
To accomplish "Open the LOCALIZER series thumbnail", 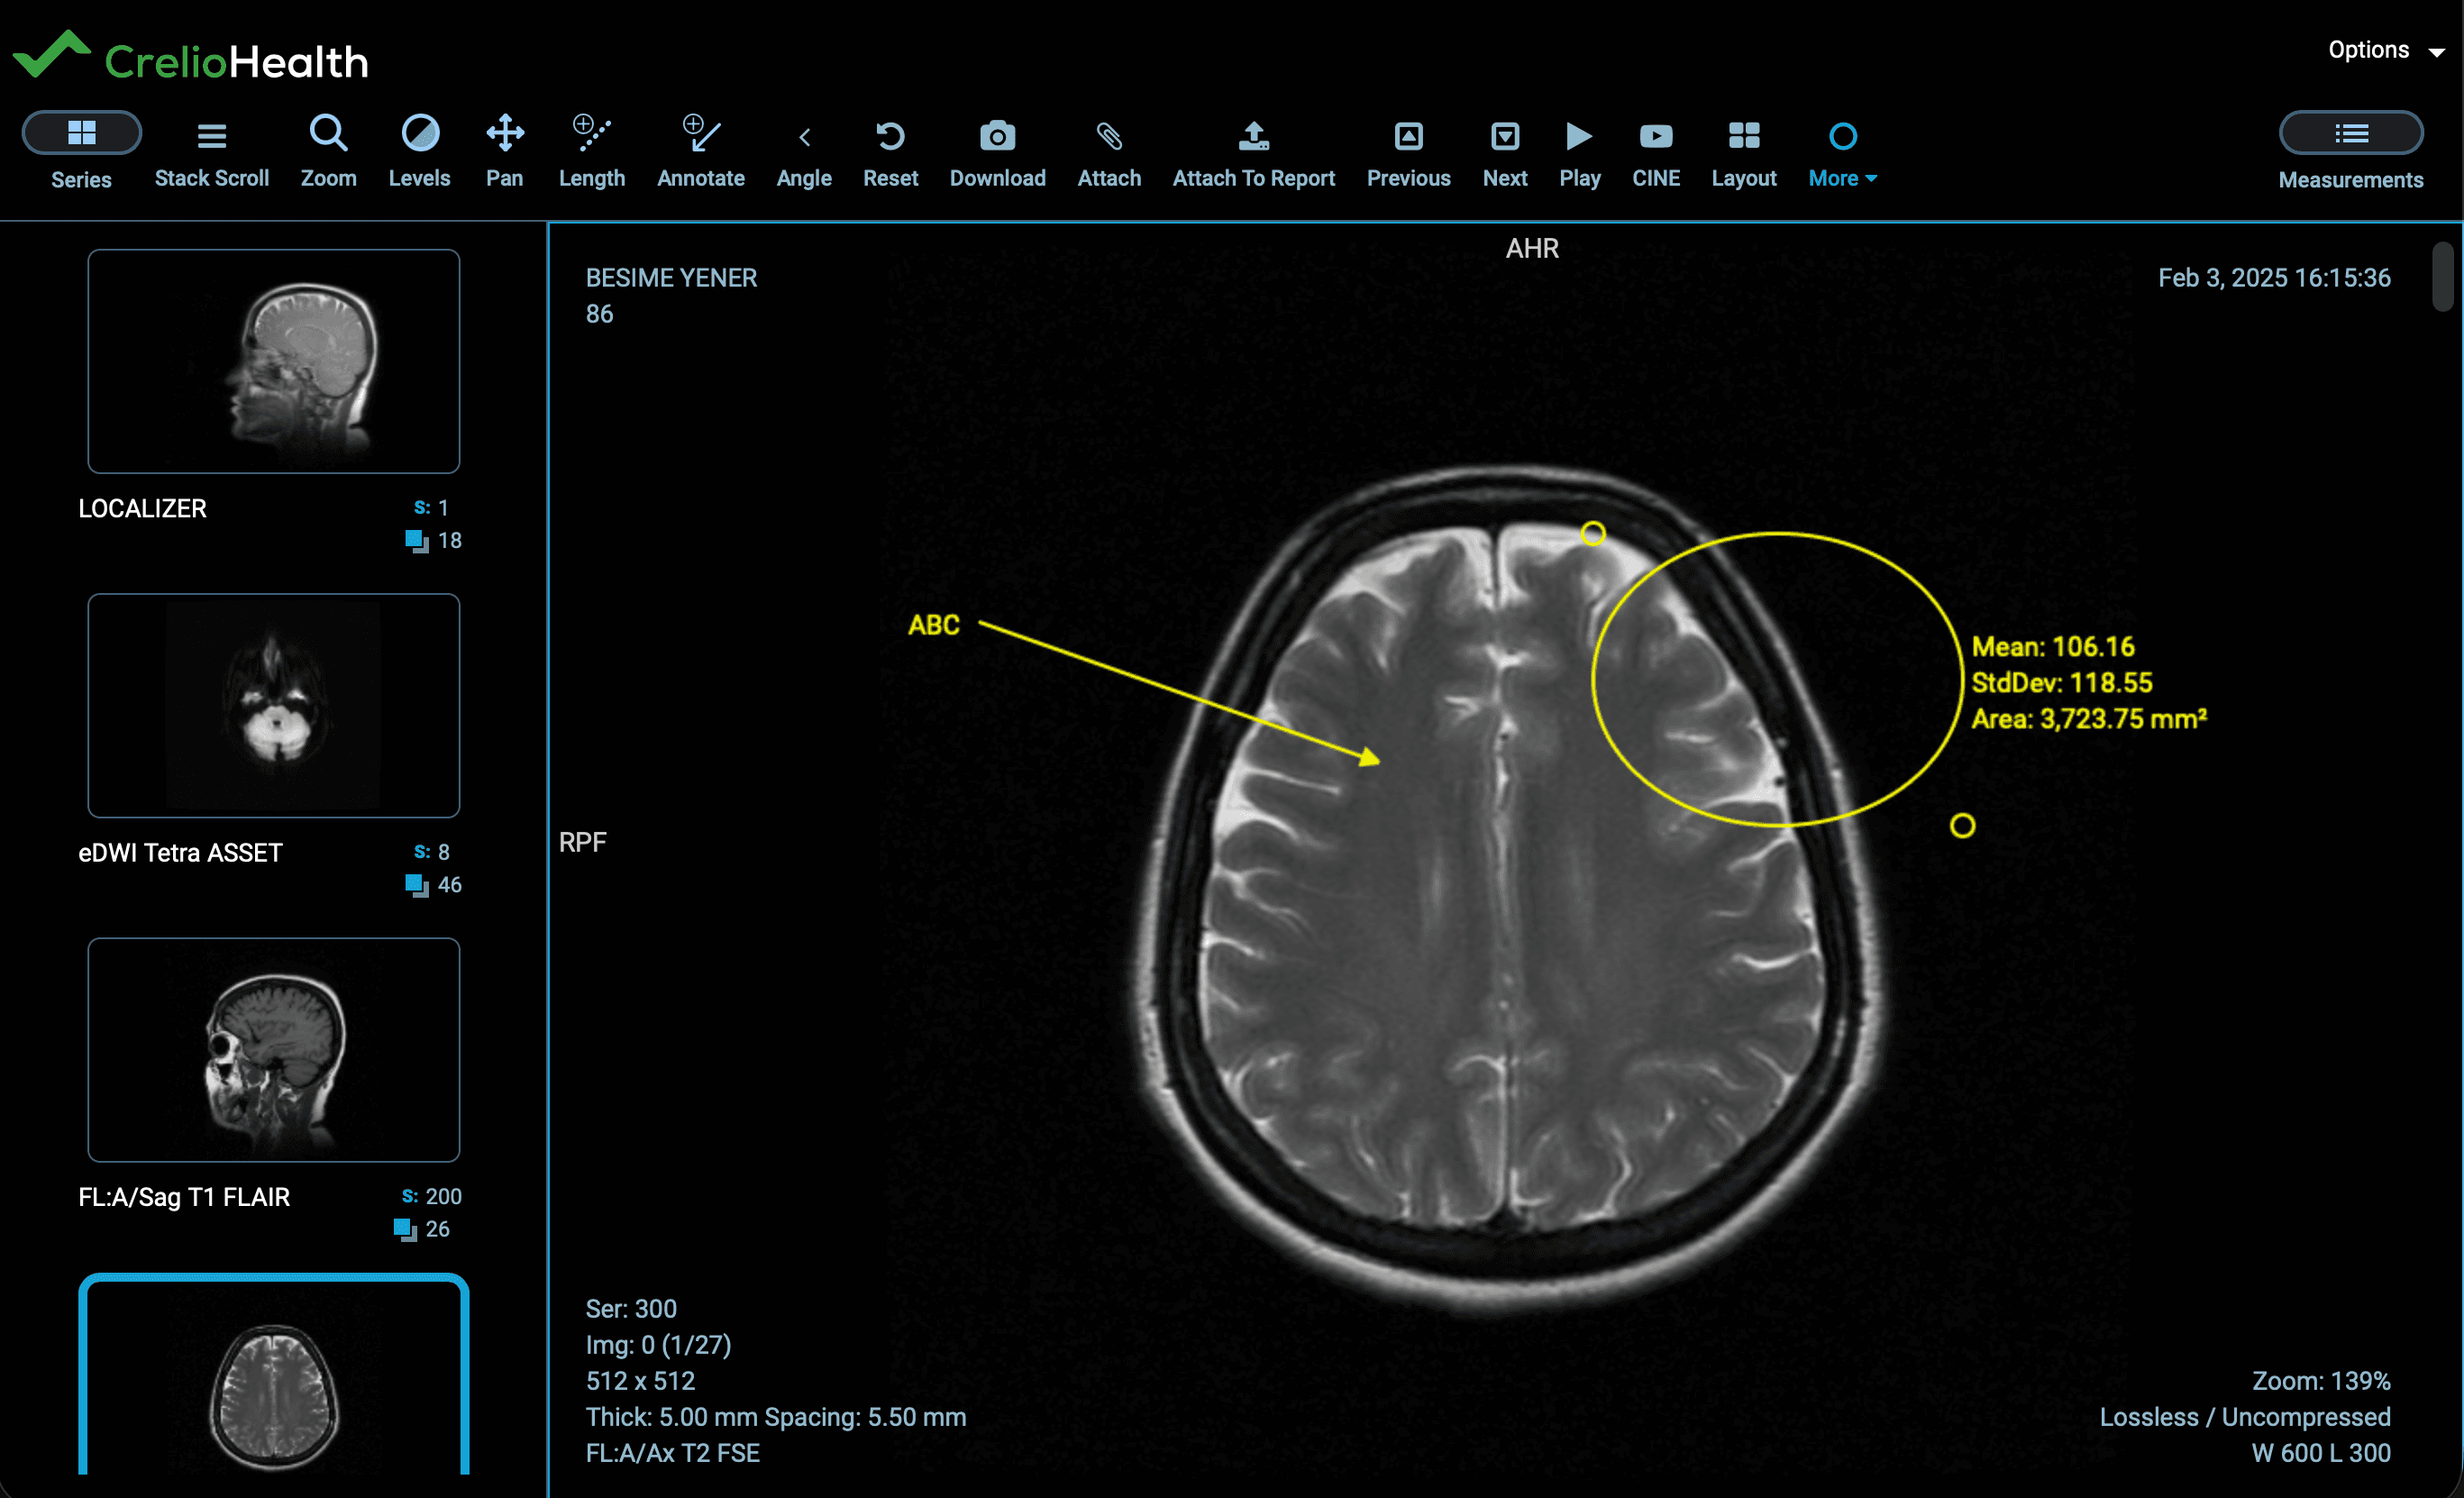I will 273,361.
